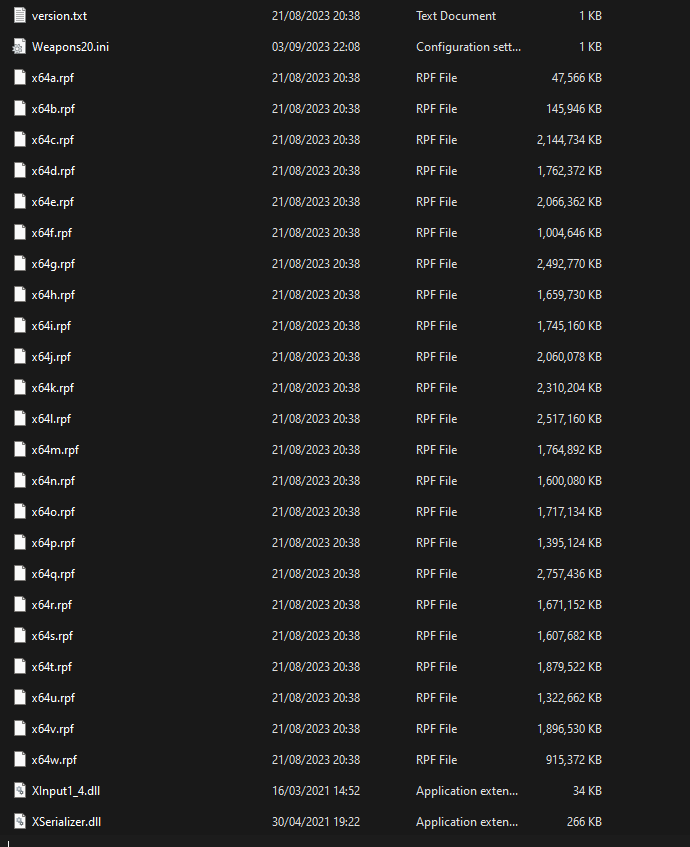Click the x64e.rpf file icon
The height and width of the screenshot is (847, 690).
tap(19, 201)
